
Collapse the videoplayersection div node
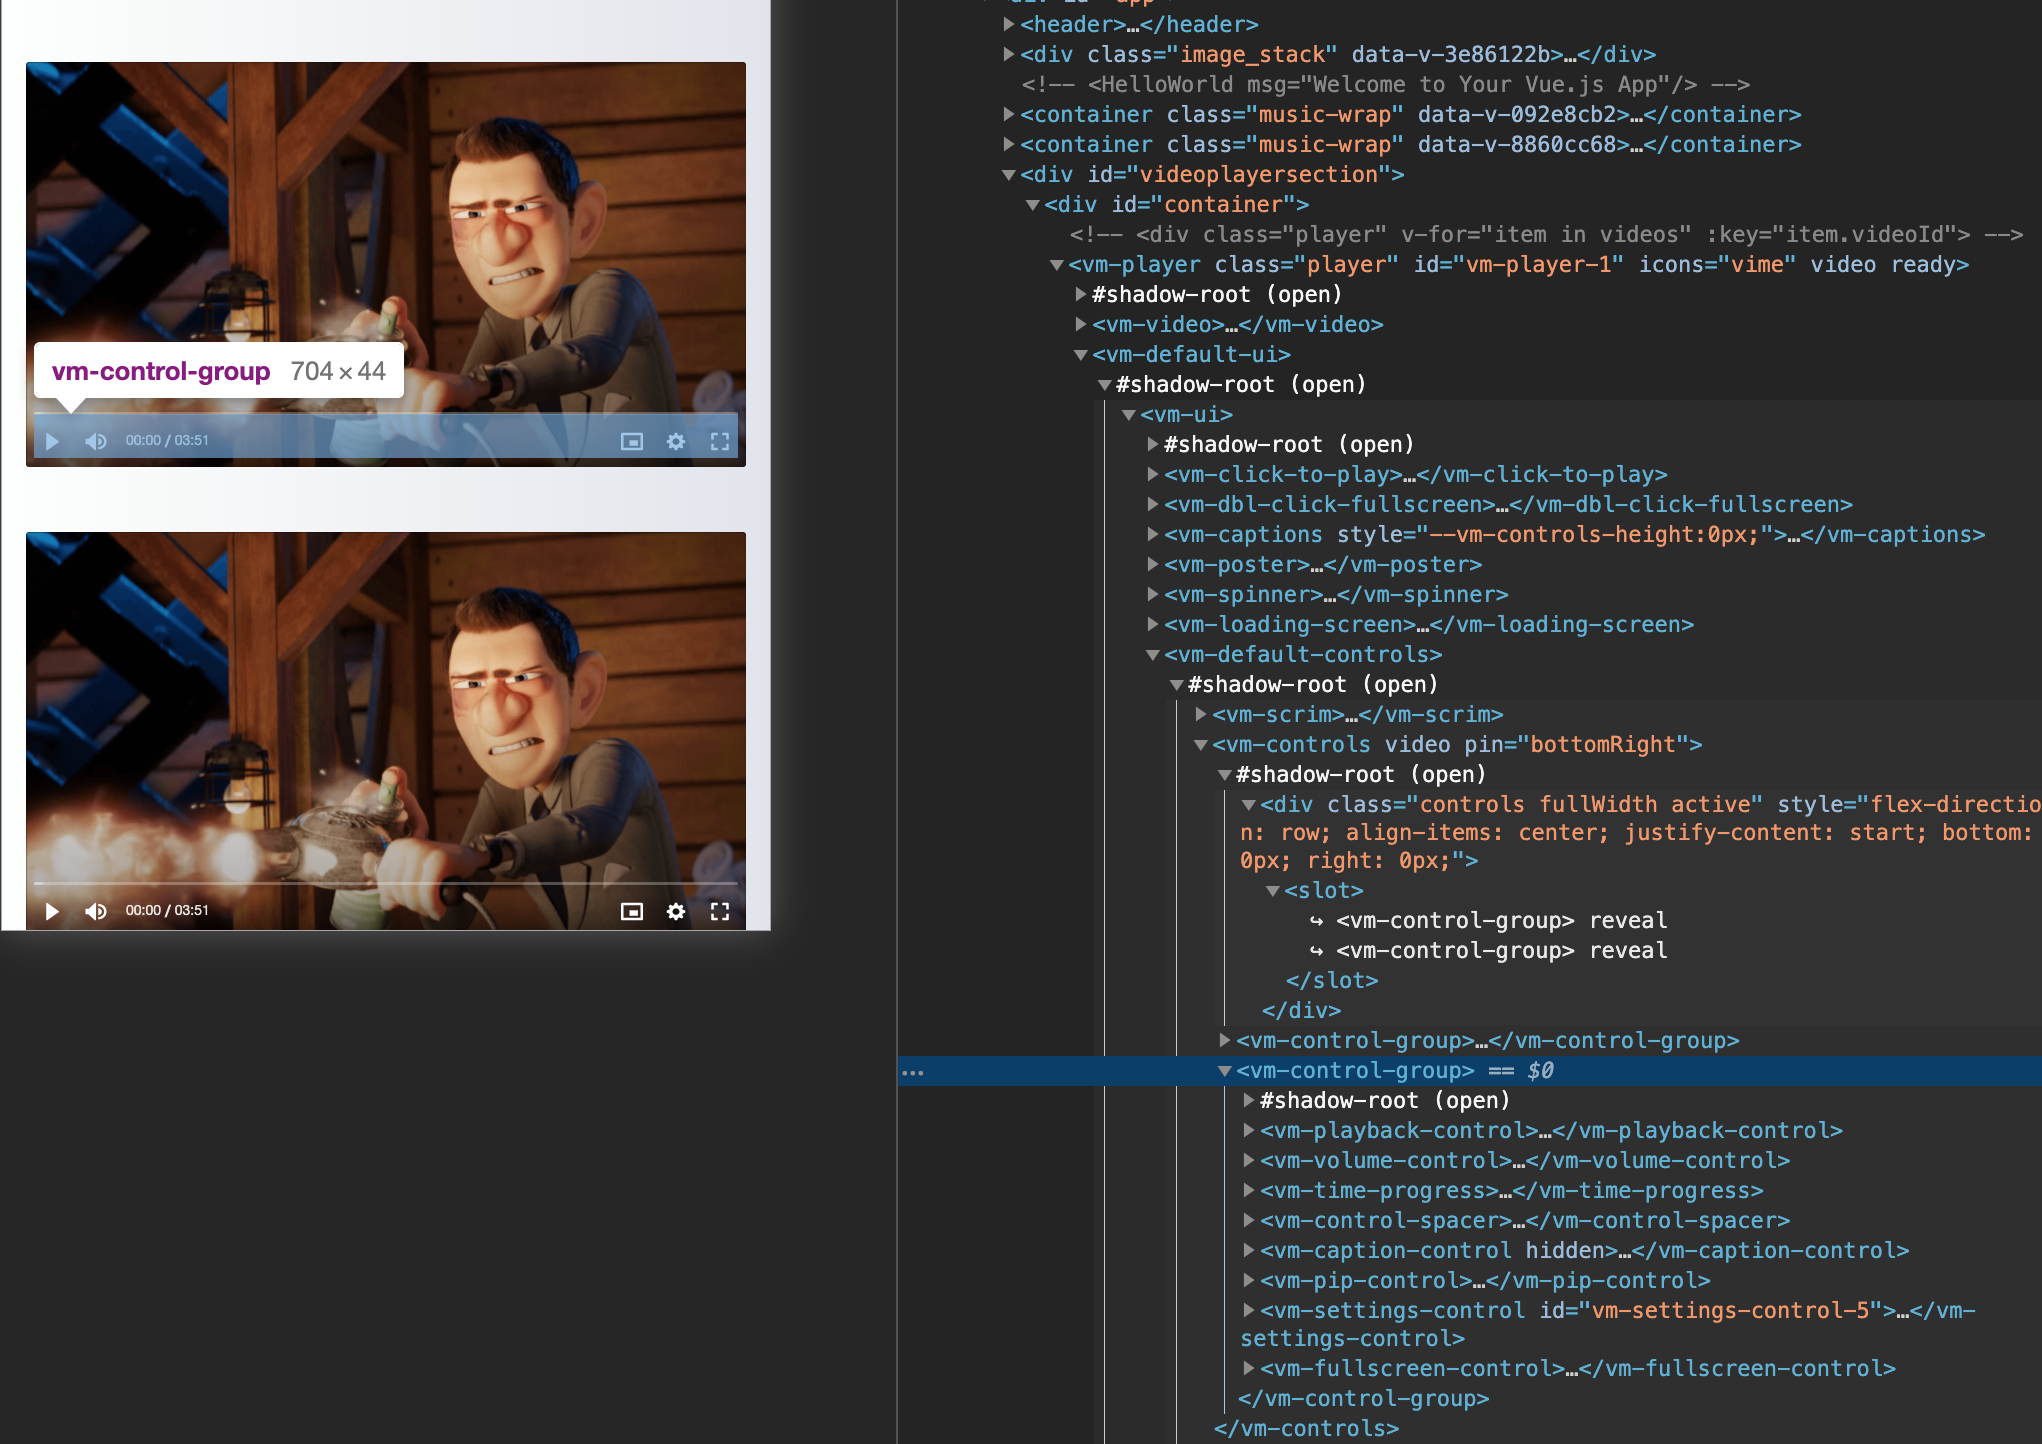[1009, 174]
